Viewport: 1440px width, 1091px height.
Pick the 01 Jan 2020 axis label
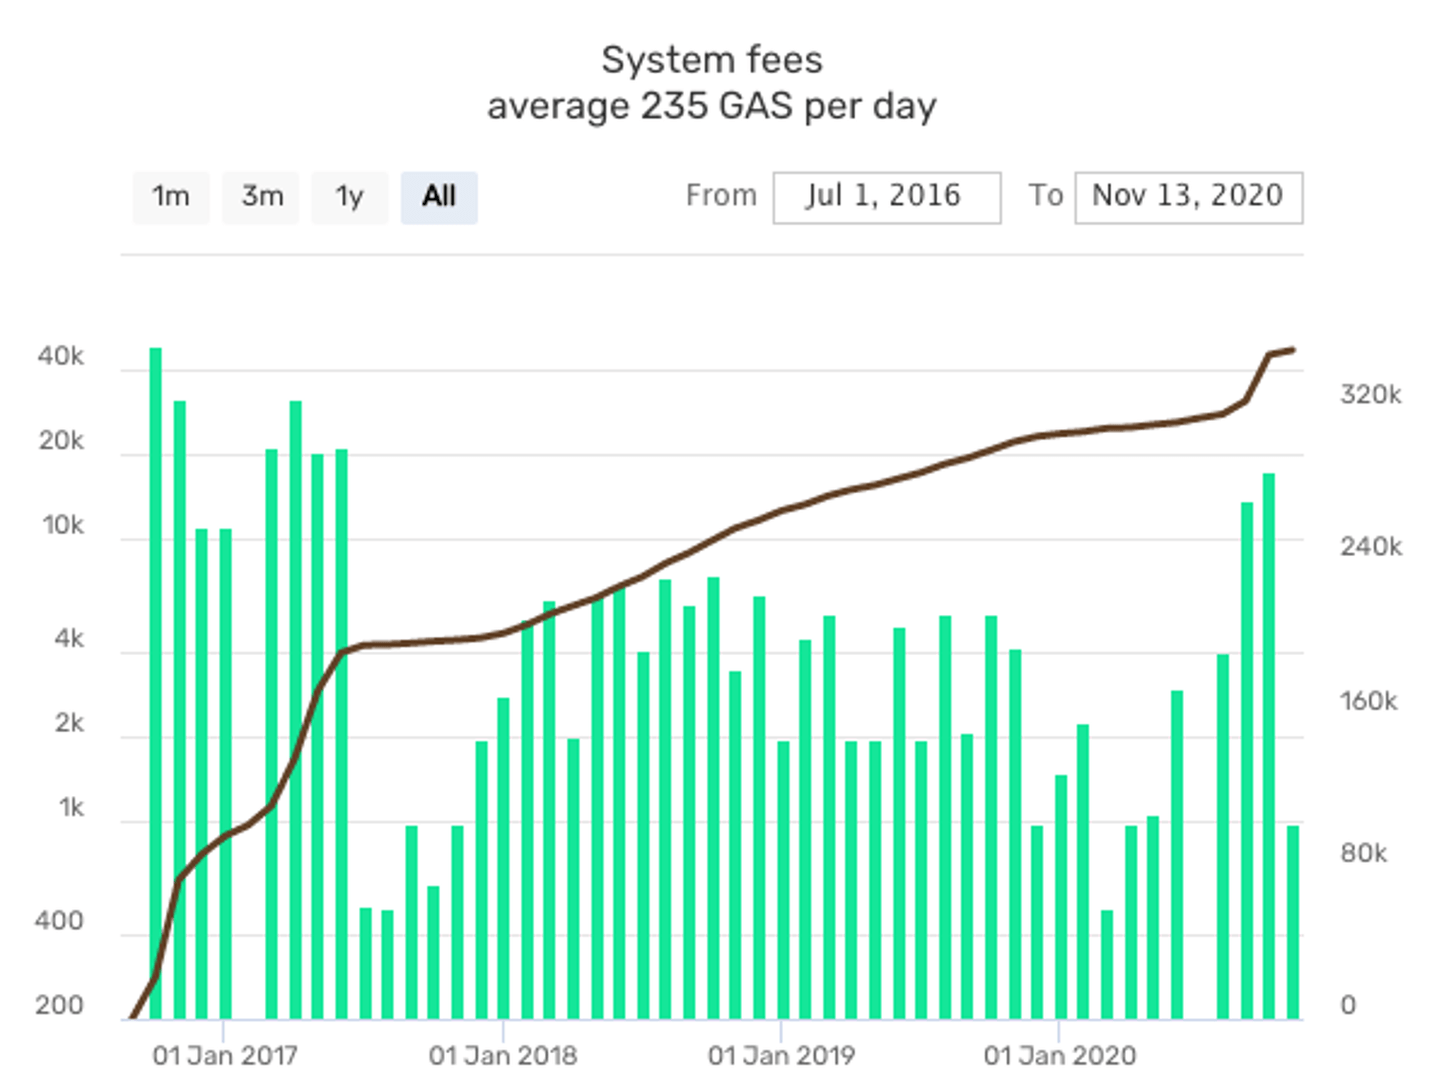tap(1060, 1056)
